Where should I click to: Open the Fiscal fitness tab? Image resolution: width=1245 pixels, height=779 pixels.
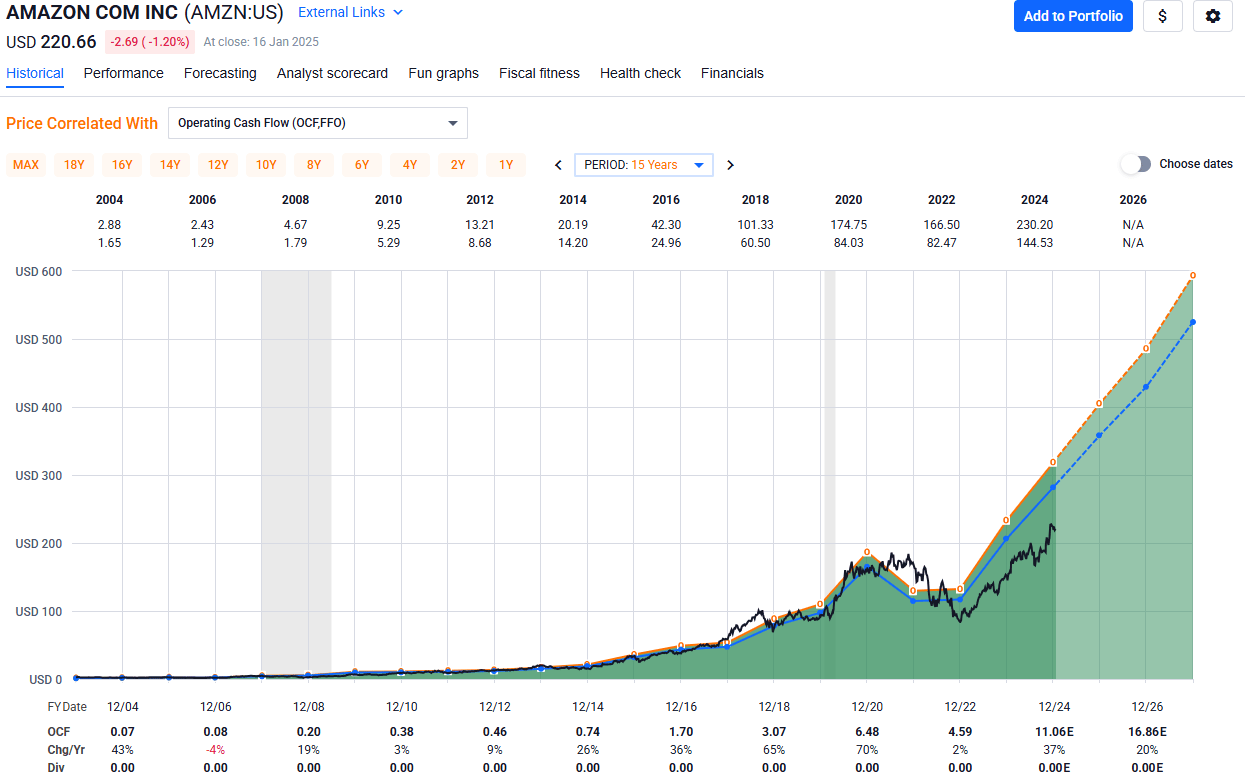point(538,73)
